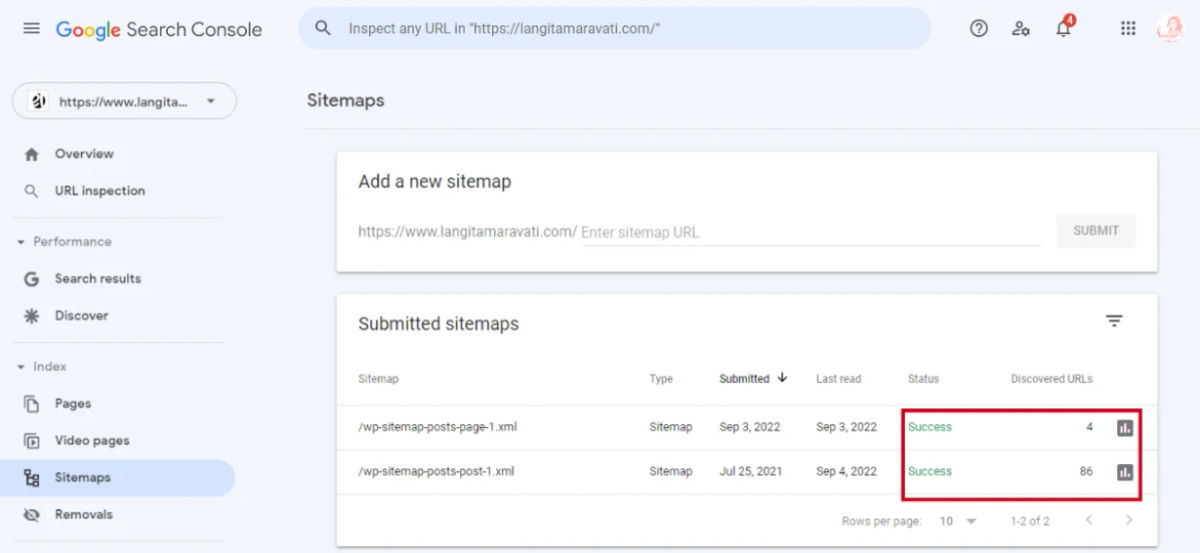Select Sitemaps in sidebar
Screen dimensions: 1200x553
pyautogui.click(x=118, y=478)
